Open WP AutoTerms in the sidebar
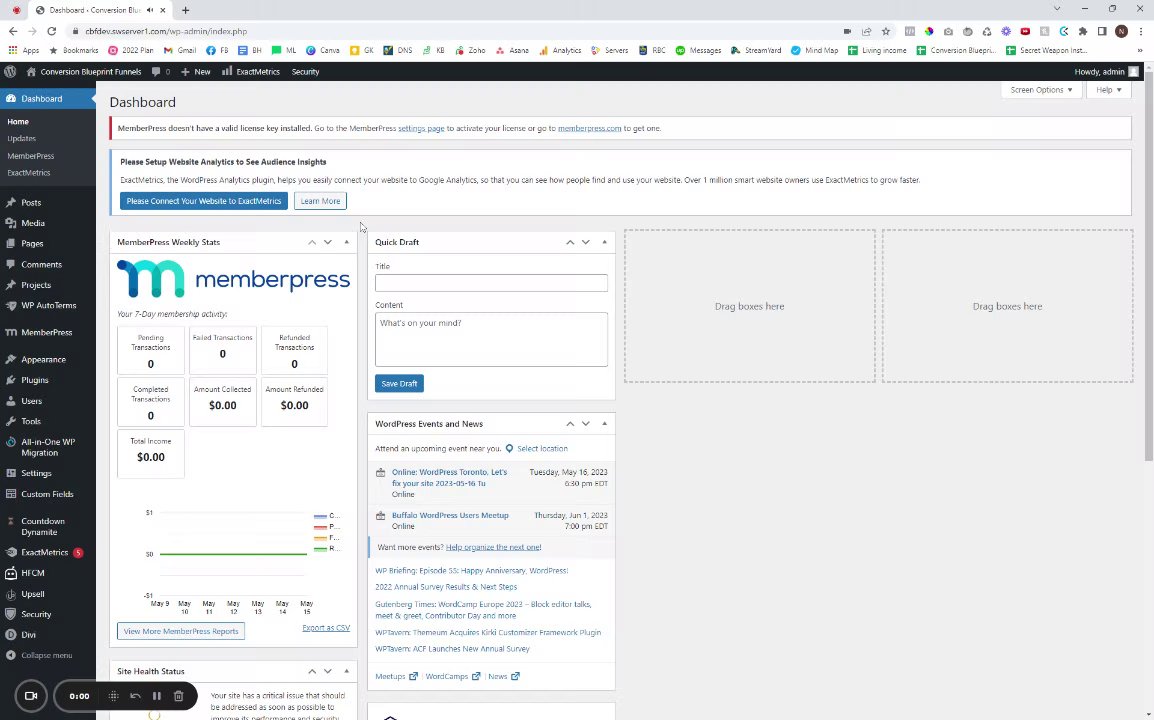 click(48, 306)
